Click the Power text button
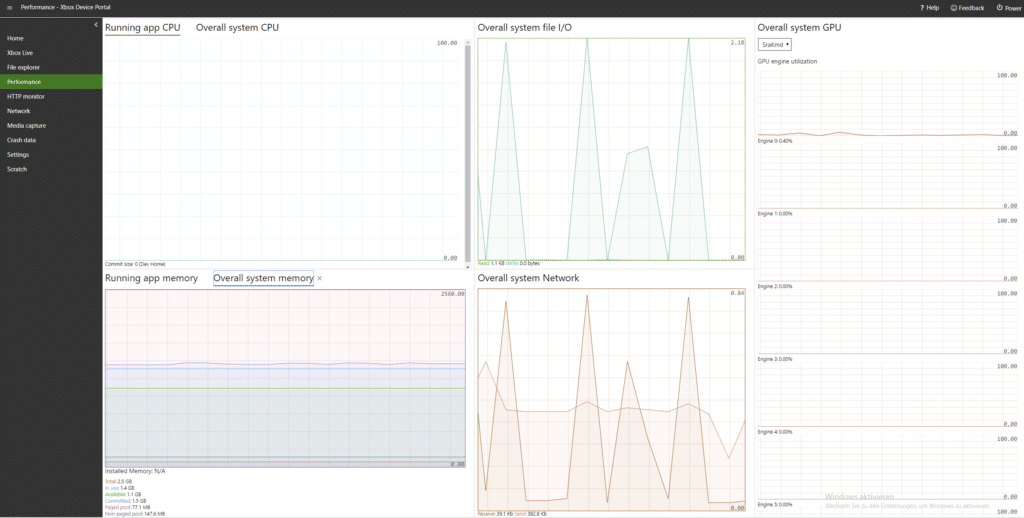 pyautogui.click(x=1013, y=8)
